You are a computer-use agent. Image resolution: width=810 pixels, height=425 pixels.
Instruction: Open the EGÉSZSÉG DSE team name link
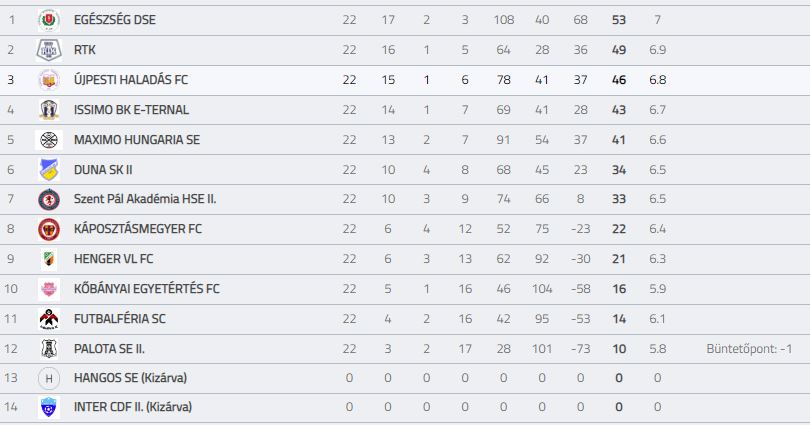115,20
